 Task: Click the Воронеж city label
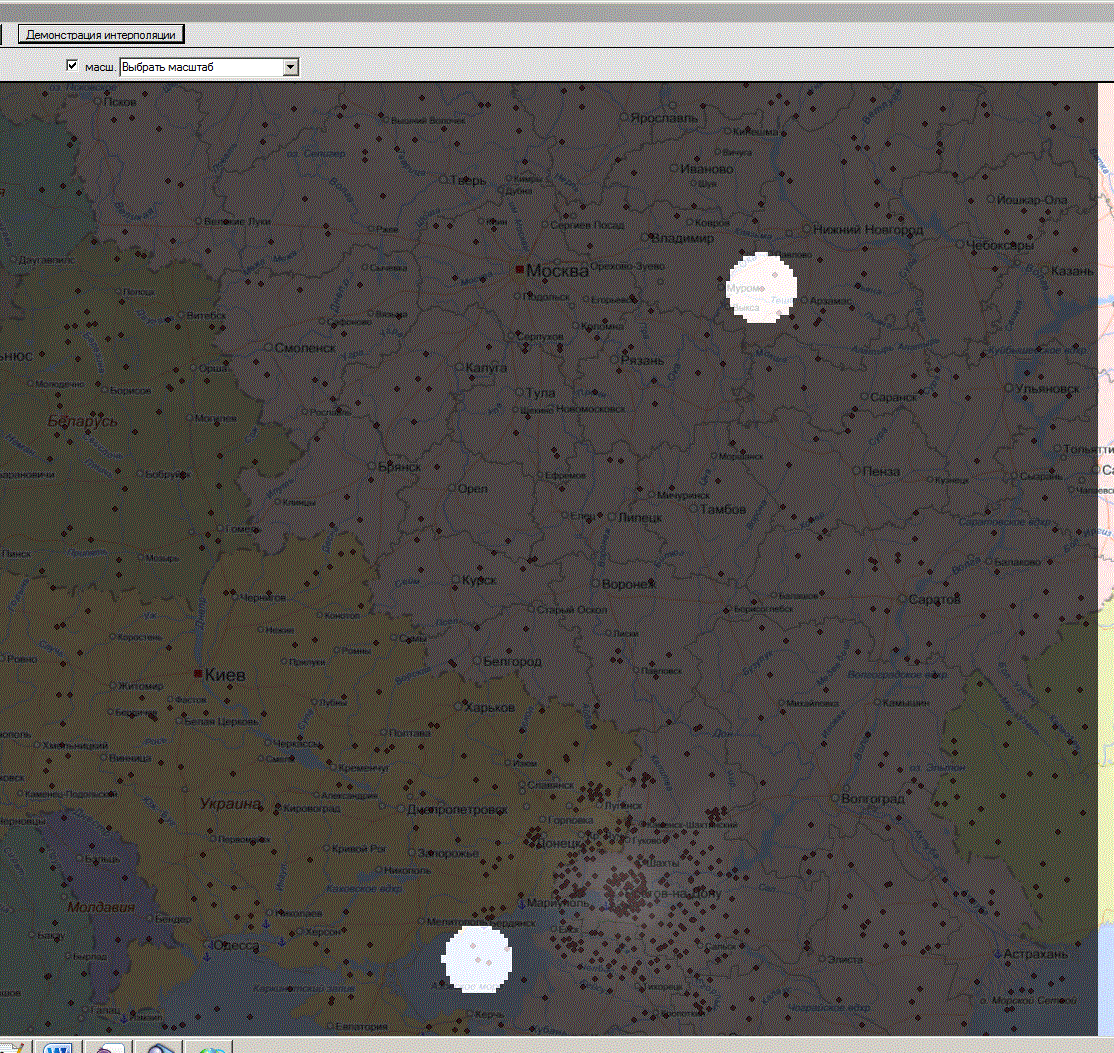pyautogui.click(x=629, y=585)
